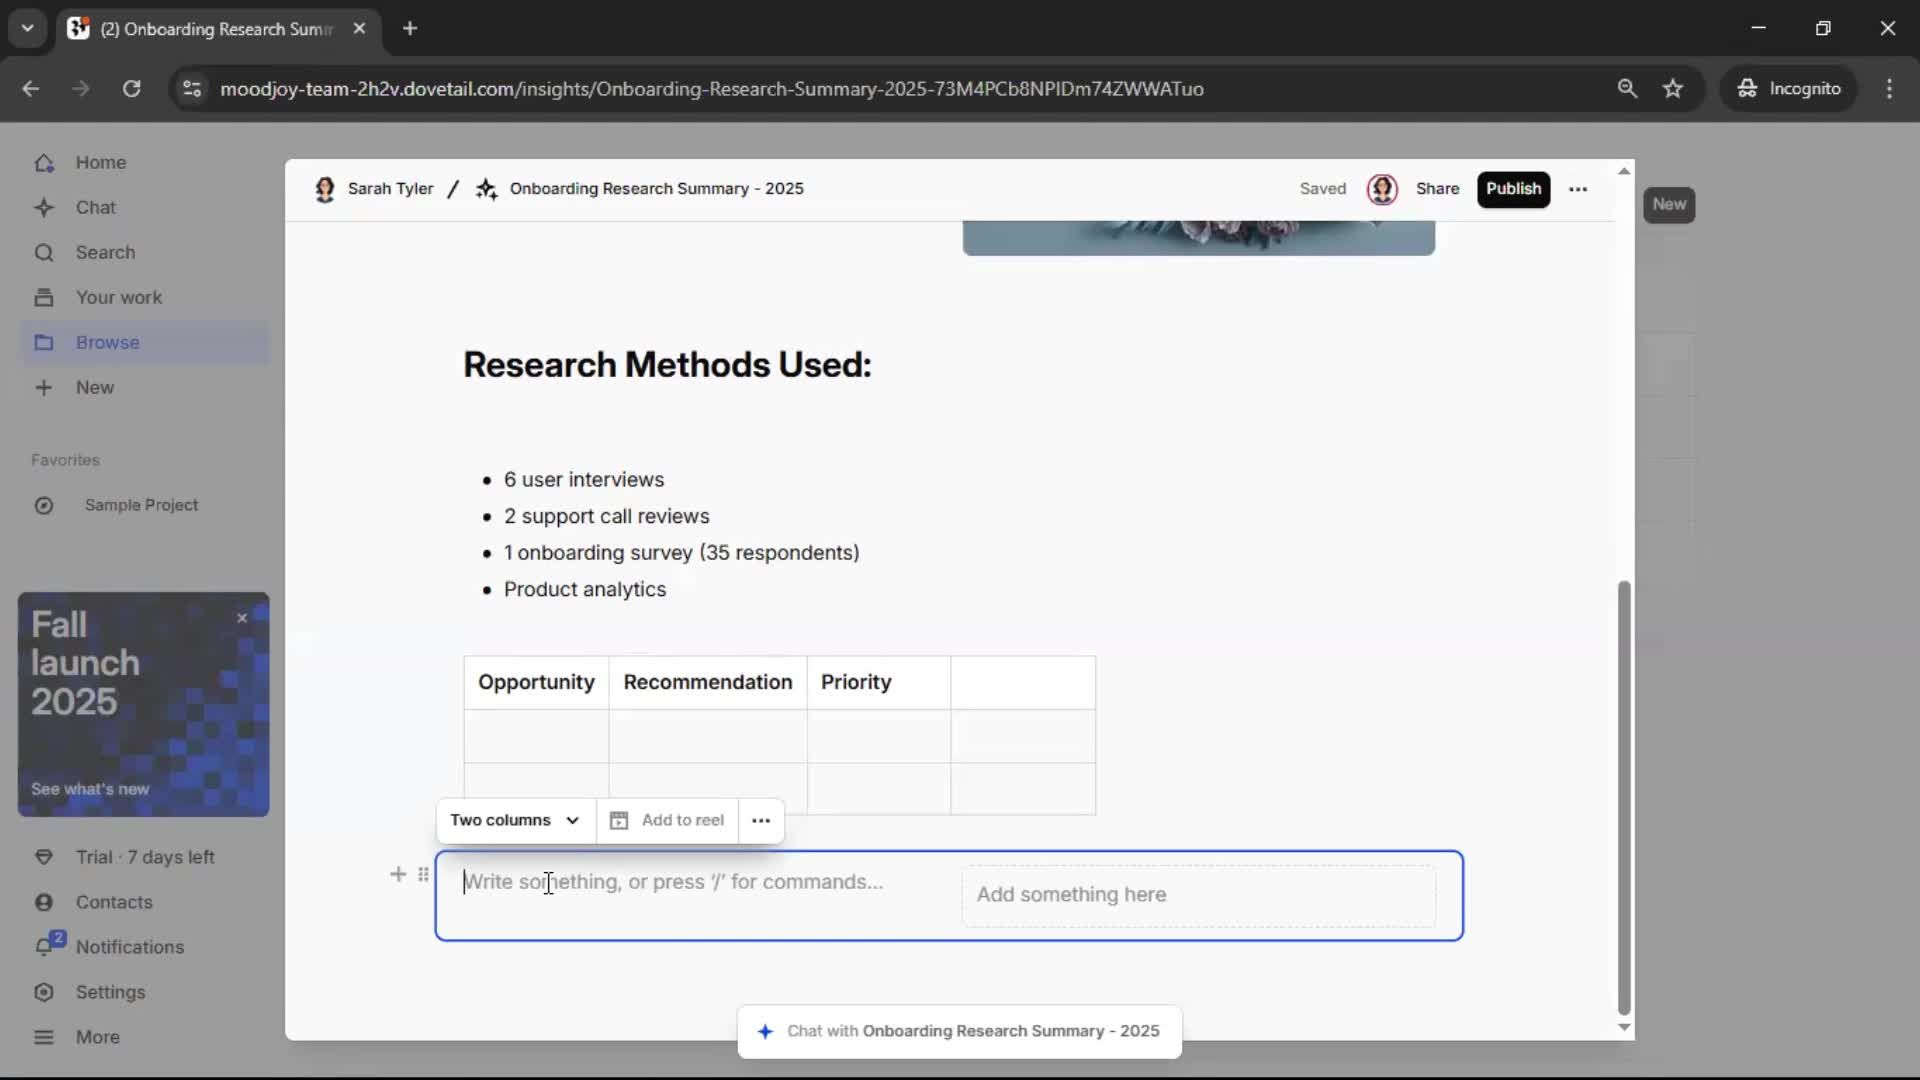Click the Search sidebar icon
Viewport: 1920px width, 1080px height.
pos(44,253)
